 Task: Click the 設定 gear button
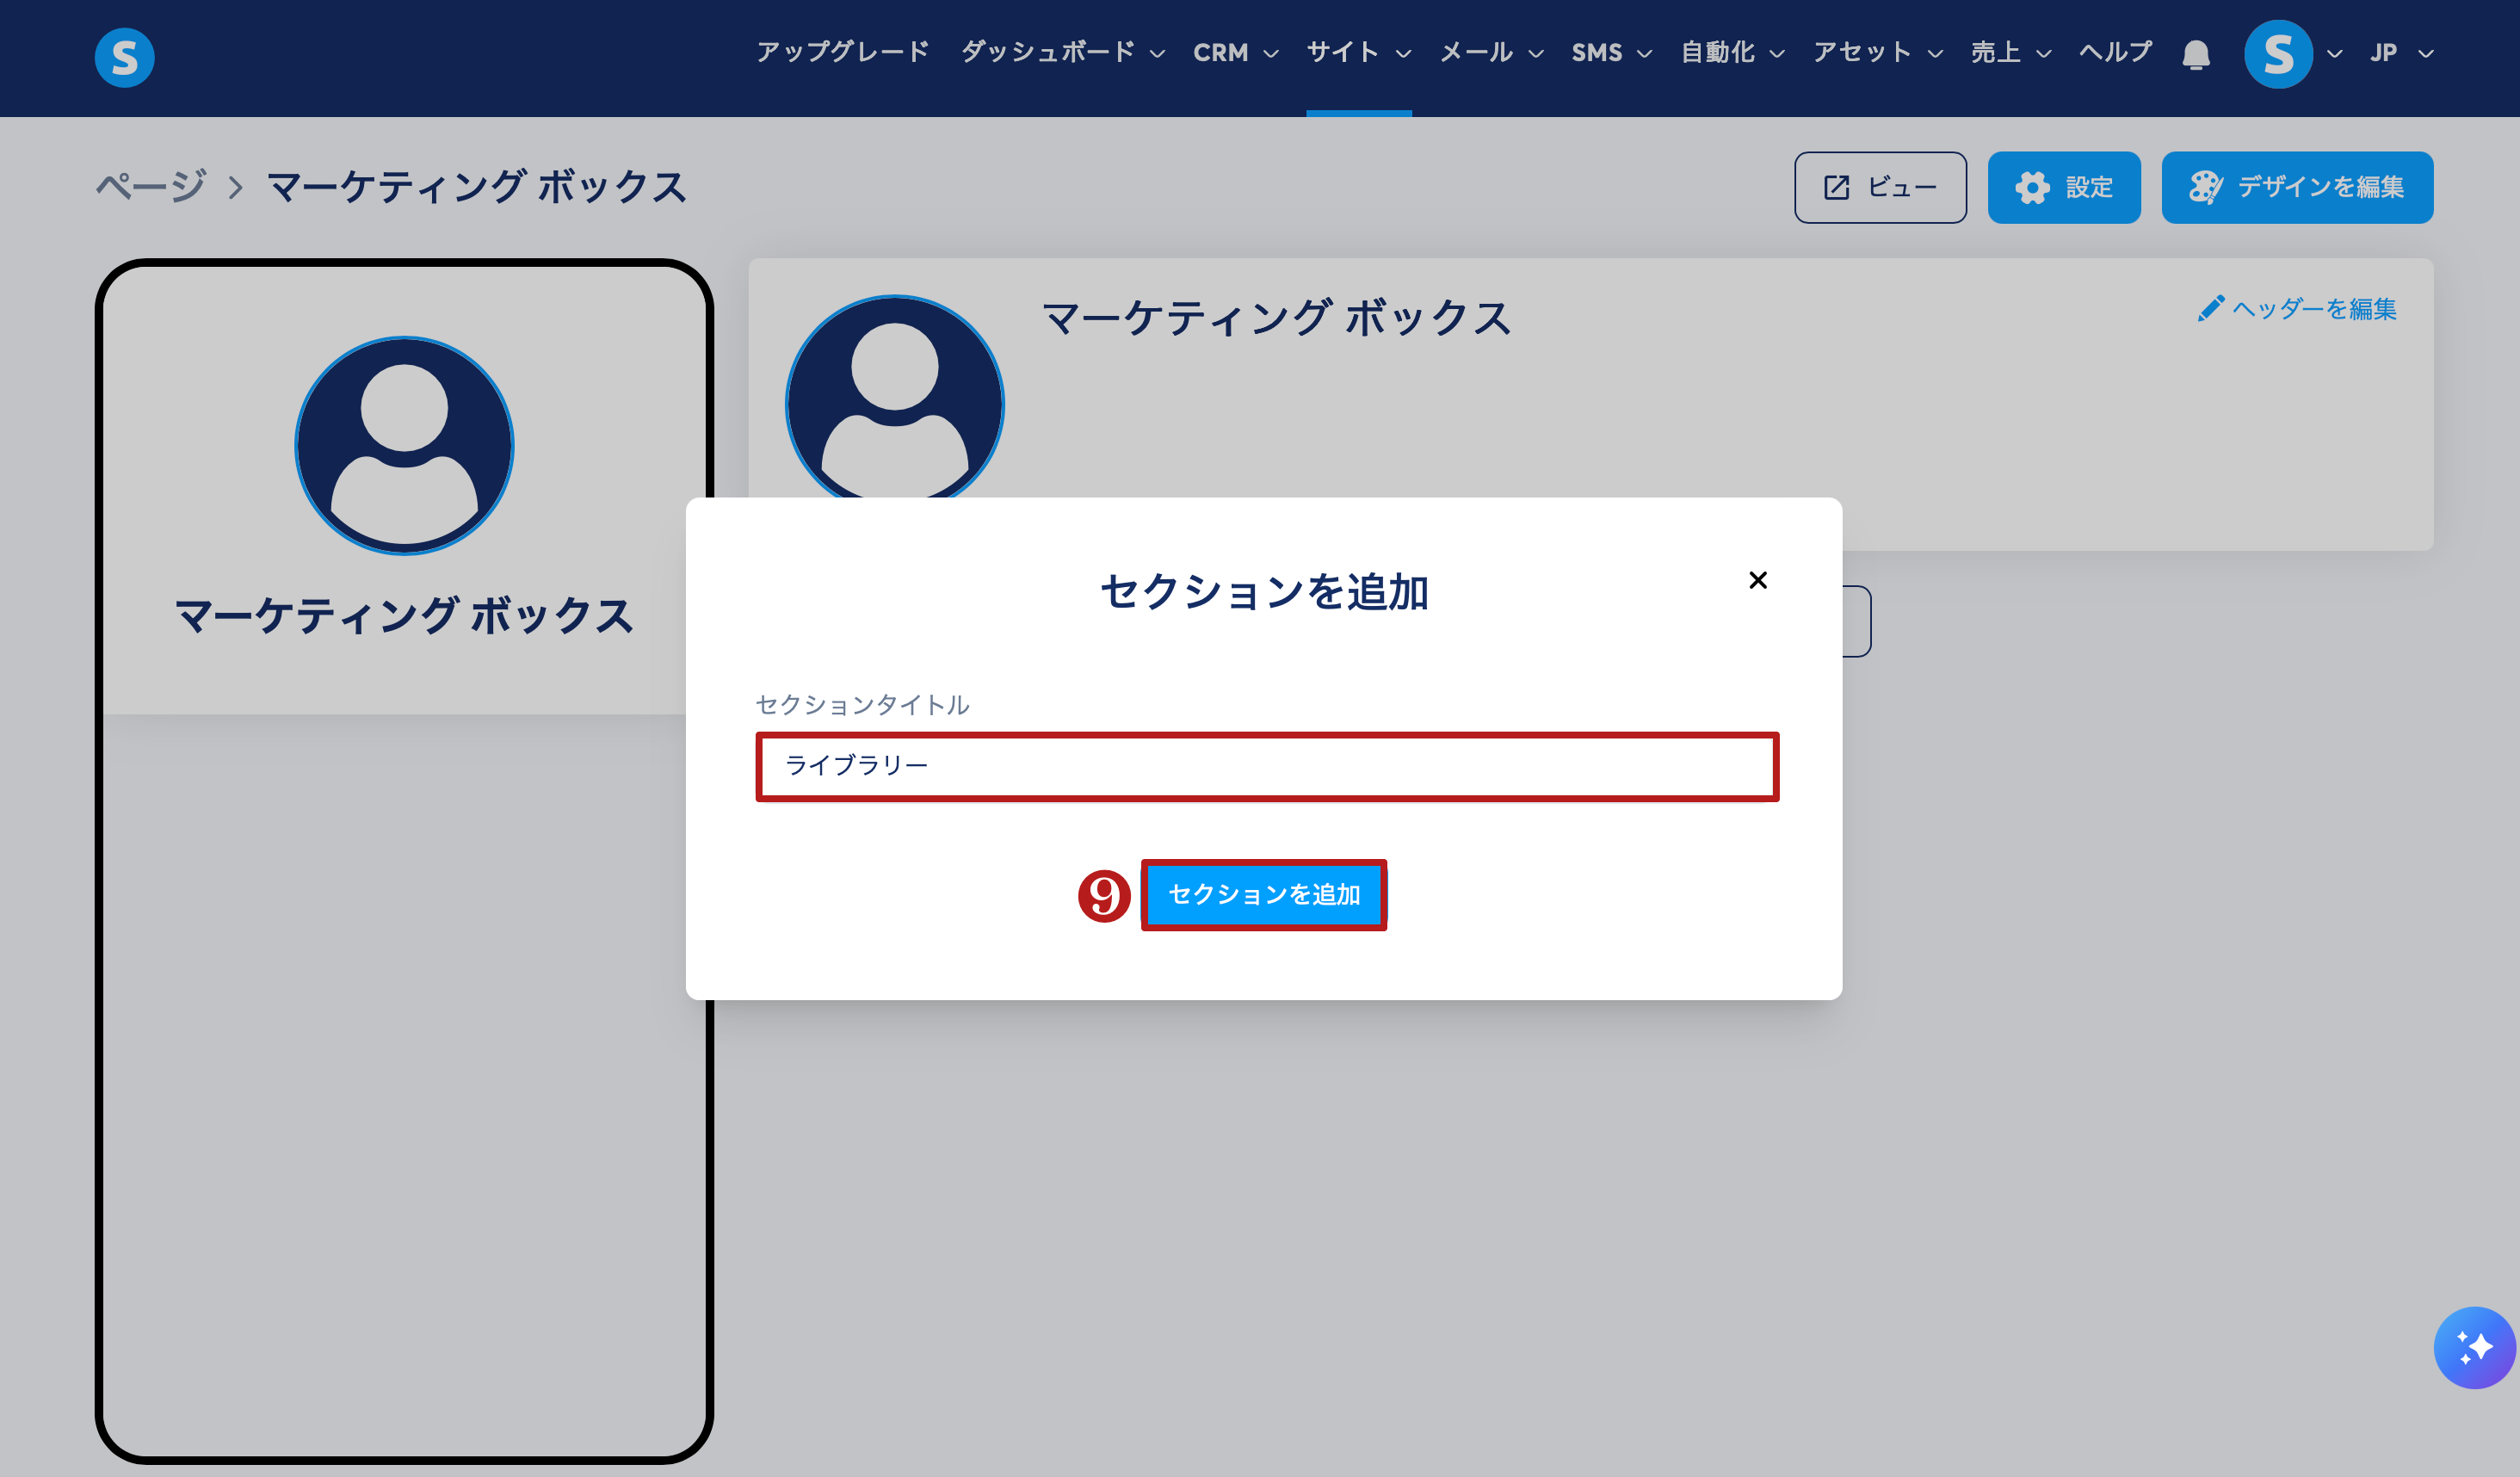(x=2063, y=187)
